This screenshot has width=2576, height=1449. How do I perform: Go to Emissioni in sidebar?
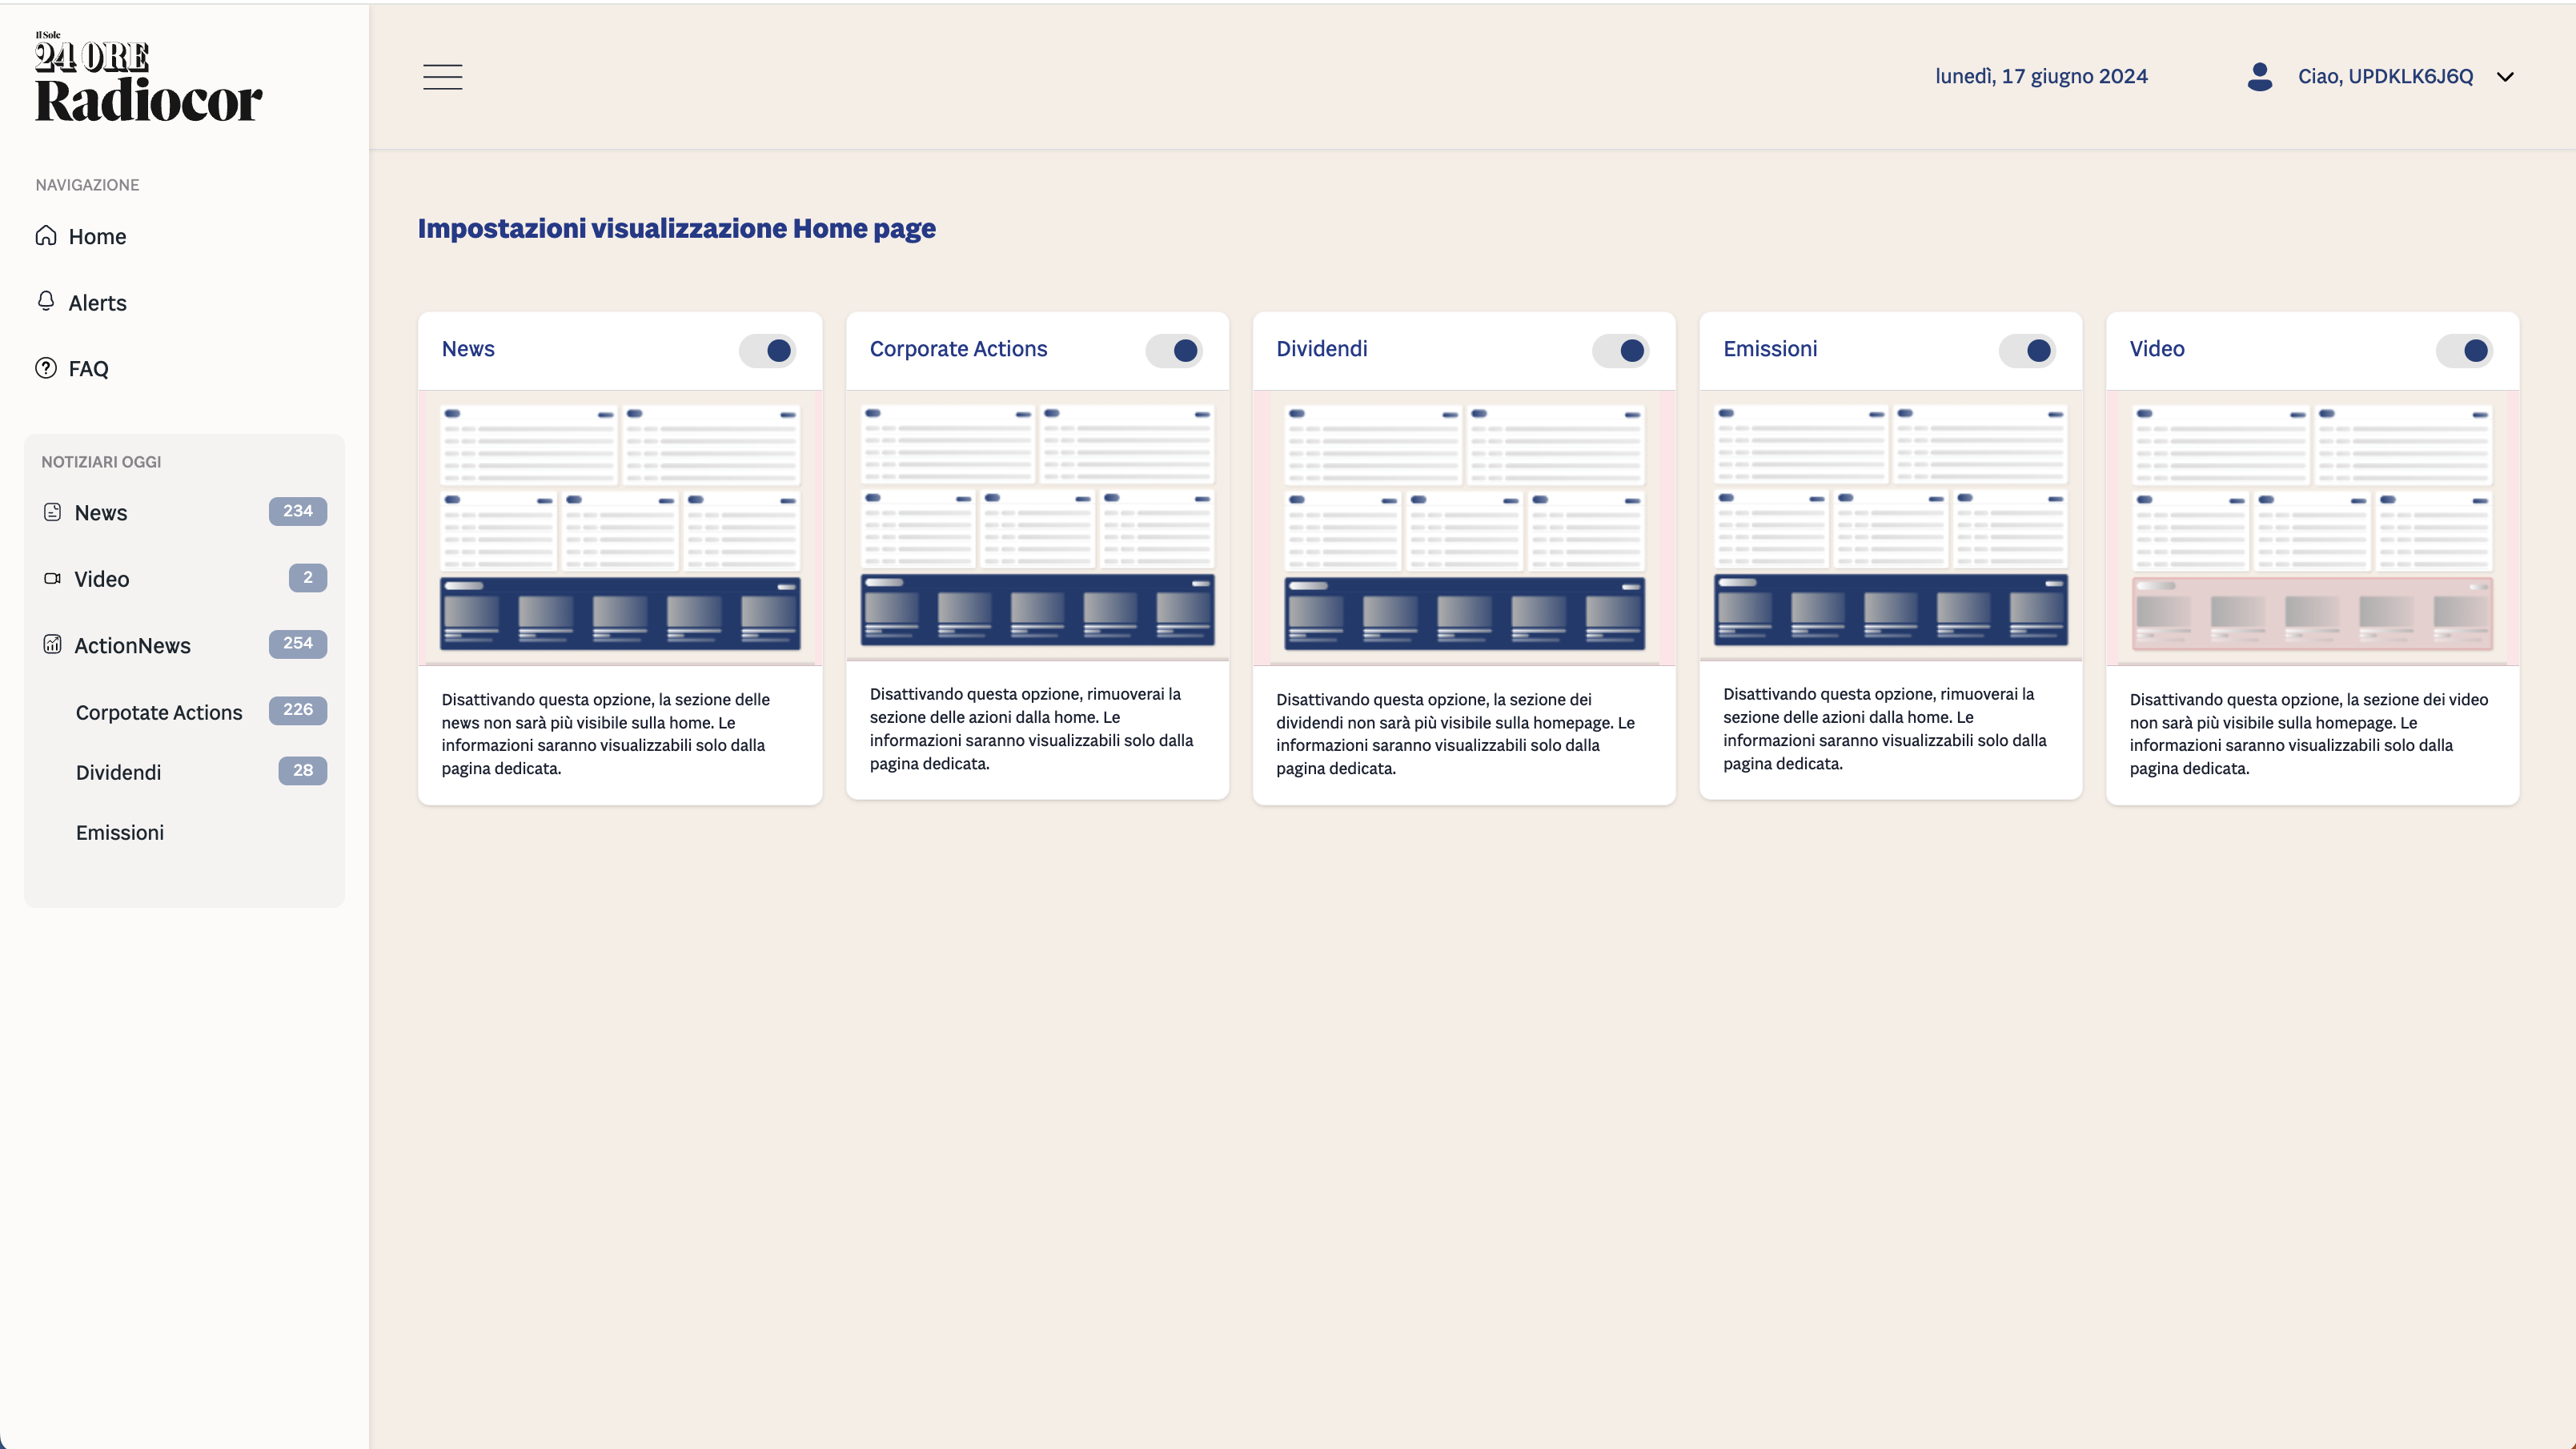(x=120, y=832)
